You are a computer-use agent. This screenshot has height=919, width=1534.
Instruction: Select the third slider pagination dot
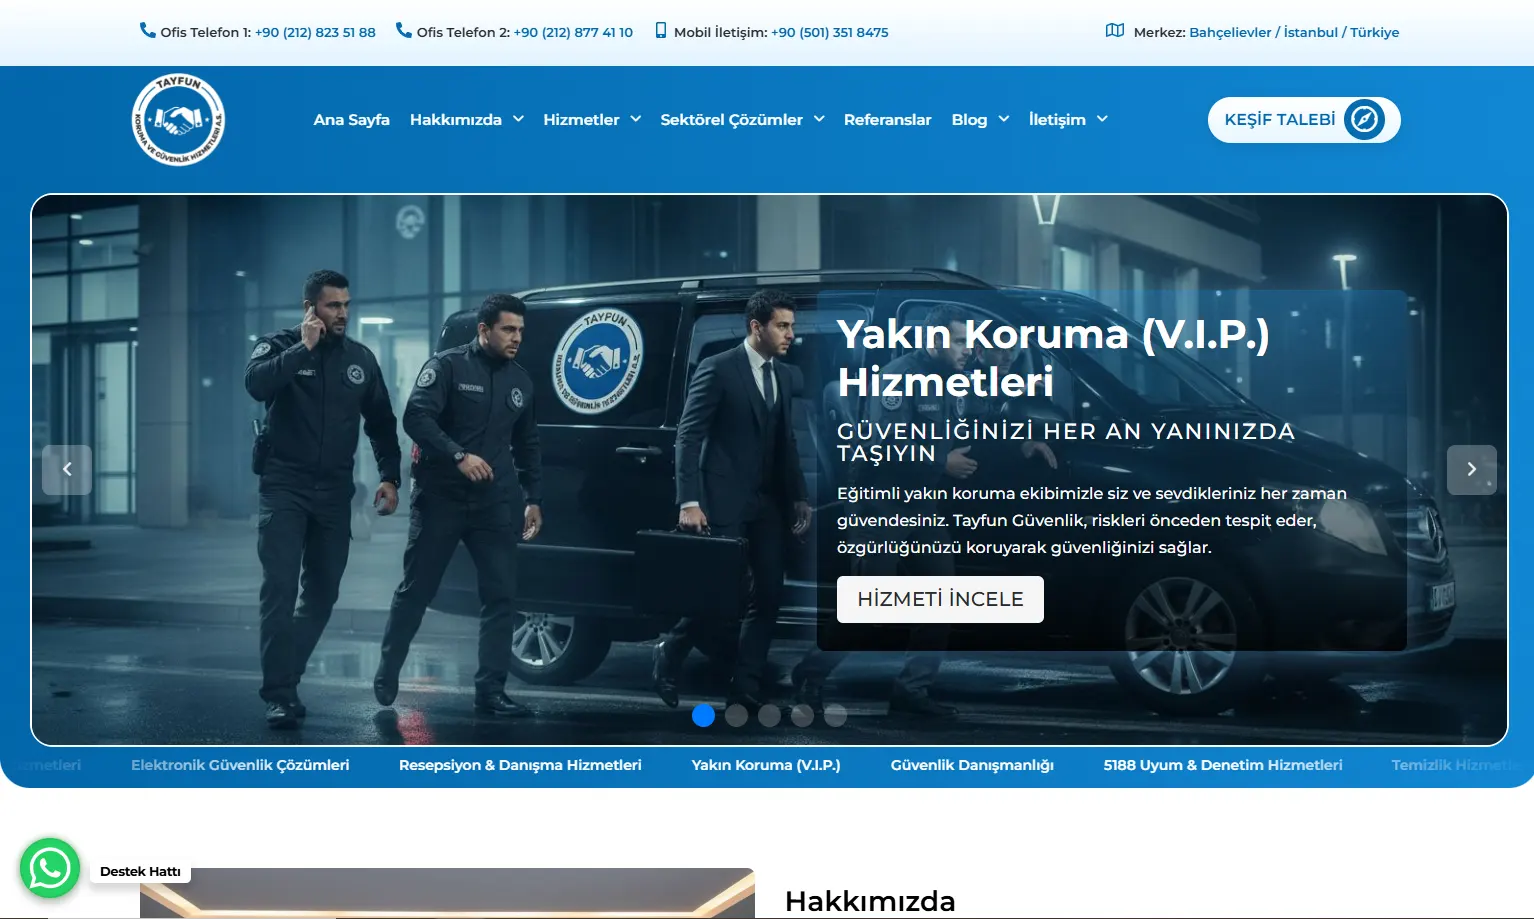click(769, 715)
